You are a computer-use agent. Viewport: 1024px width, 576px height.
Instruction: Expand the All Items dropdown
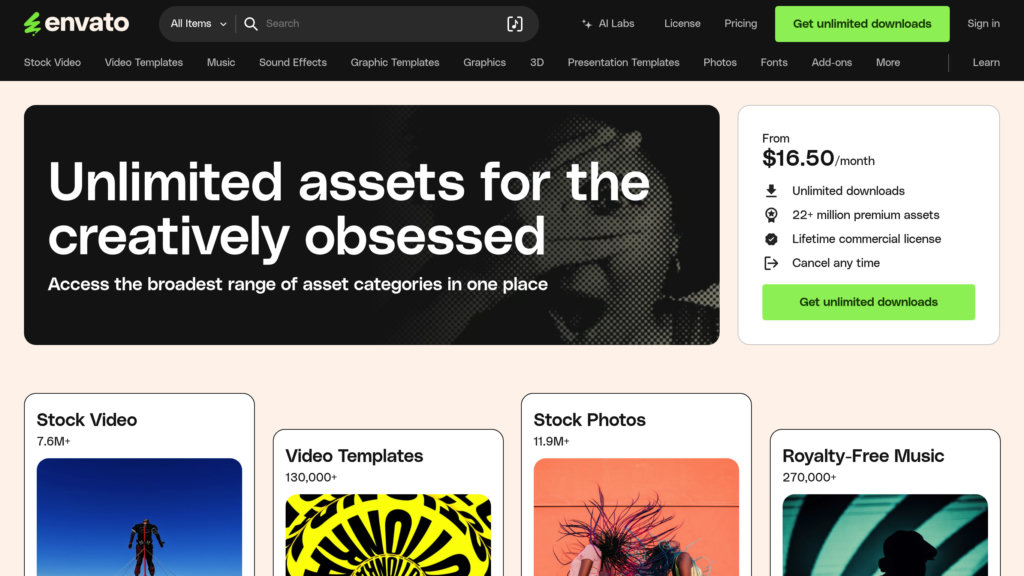click(x=199, y=24)
